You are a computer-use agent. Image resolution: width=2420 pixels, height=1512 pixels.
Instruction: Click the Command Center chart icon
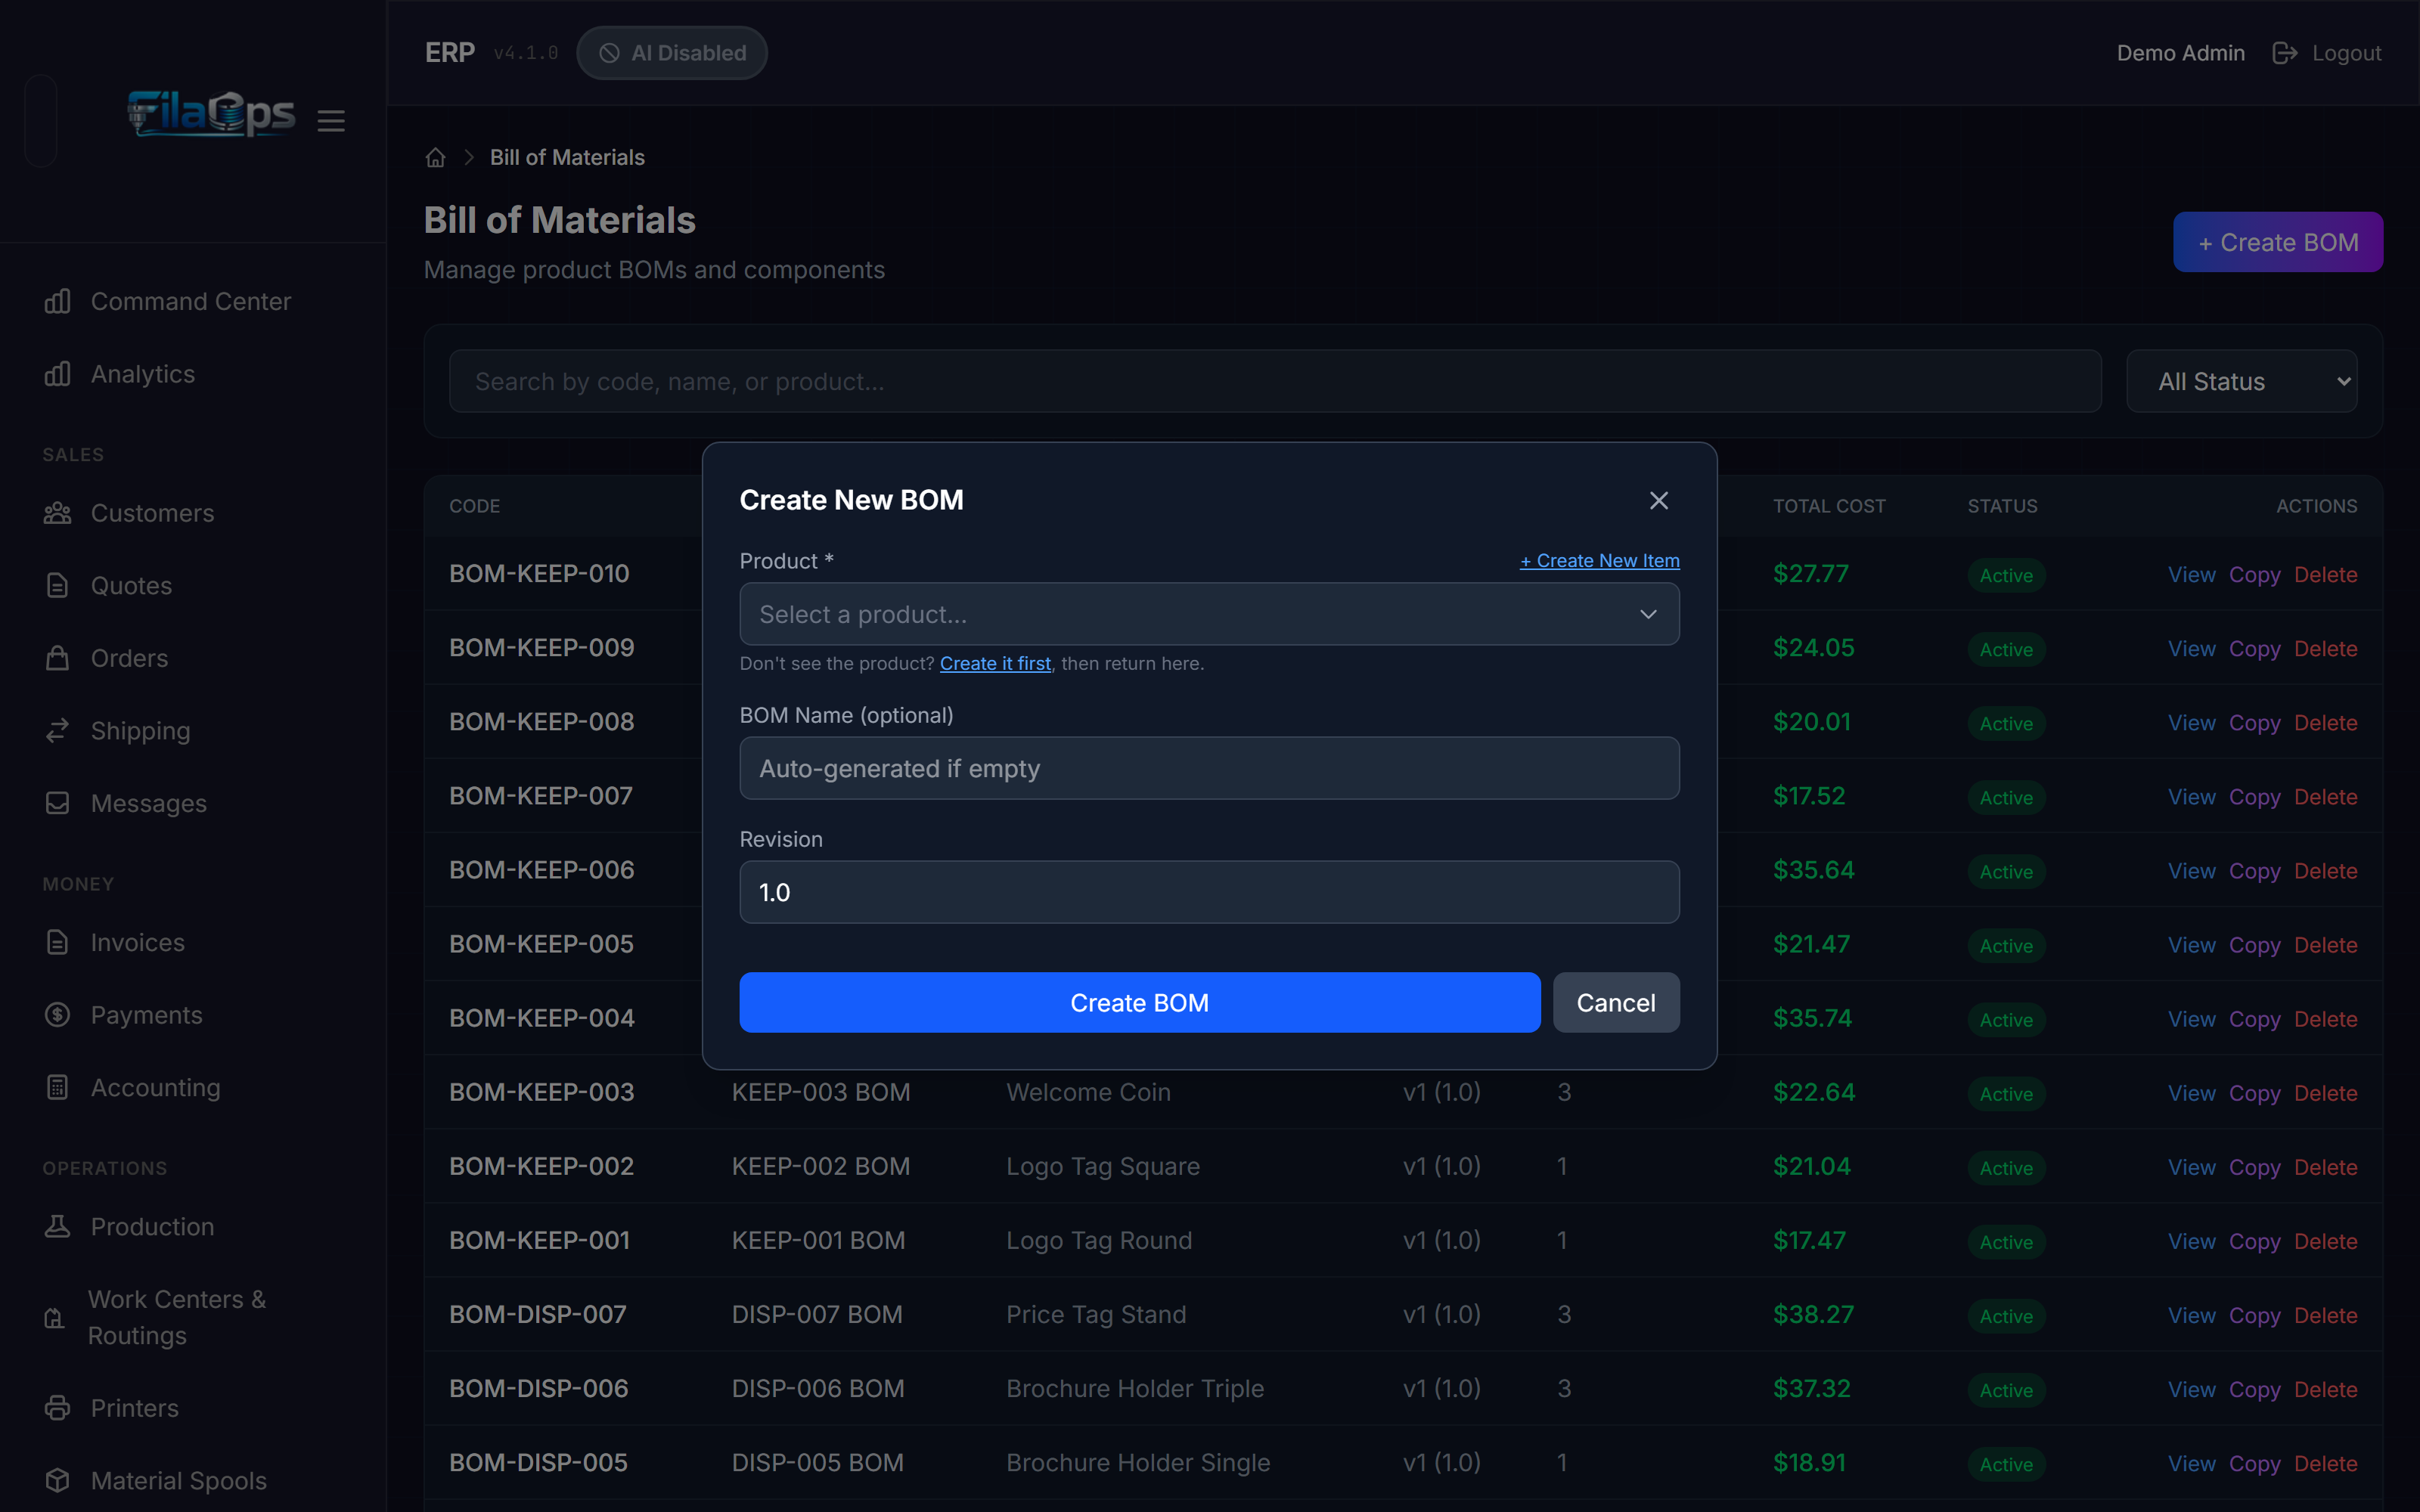pyautogui.click(x=58, y=301)
